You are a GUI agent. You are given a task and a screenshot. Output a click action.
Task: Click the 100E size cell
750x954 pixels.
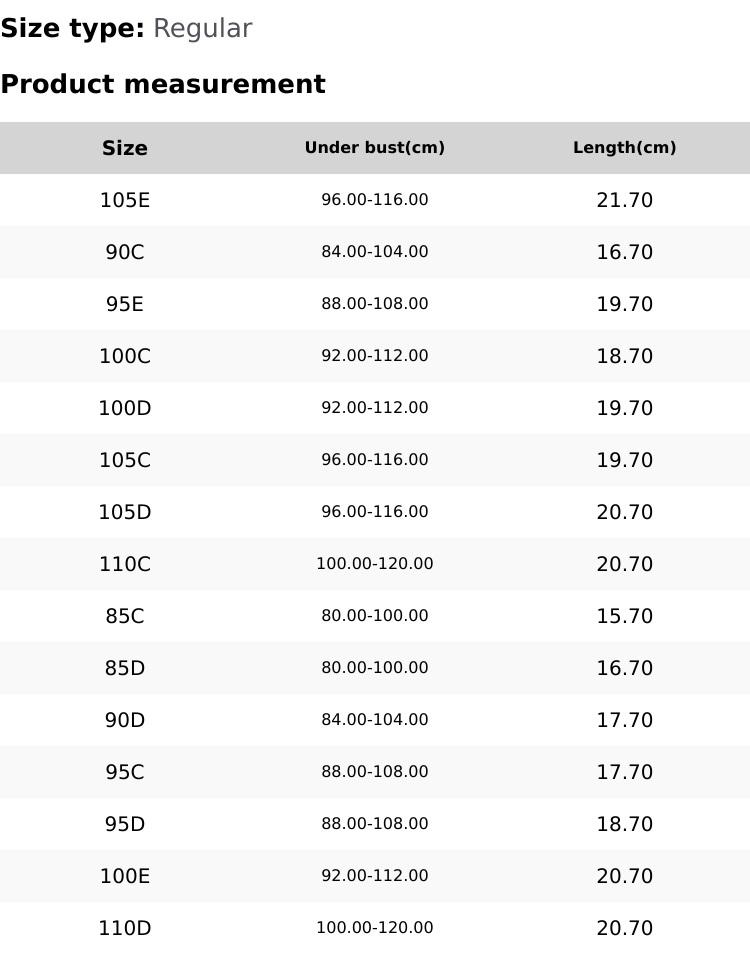pos(125,876)
